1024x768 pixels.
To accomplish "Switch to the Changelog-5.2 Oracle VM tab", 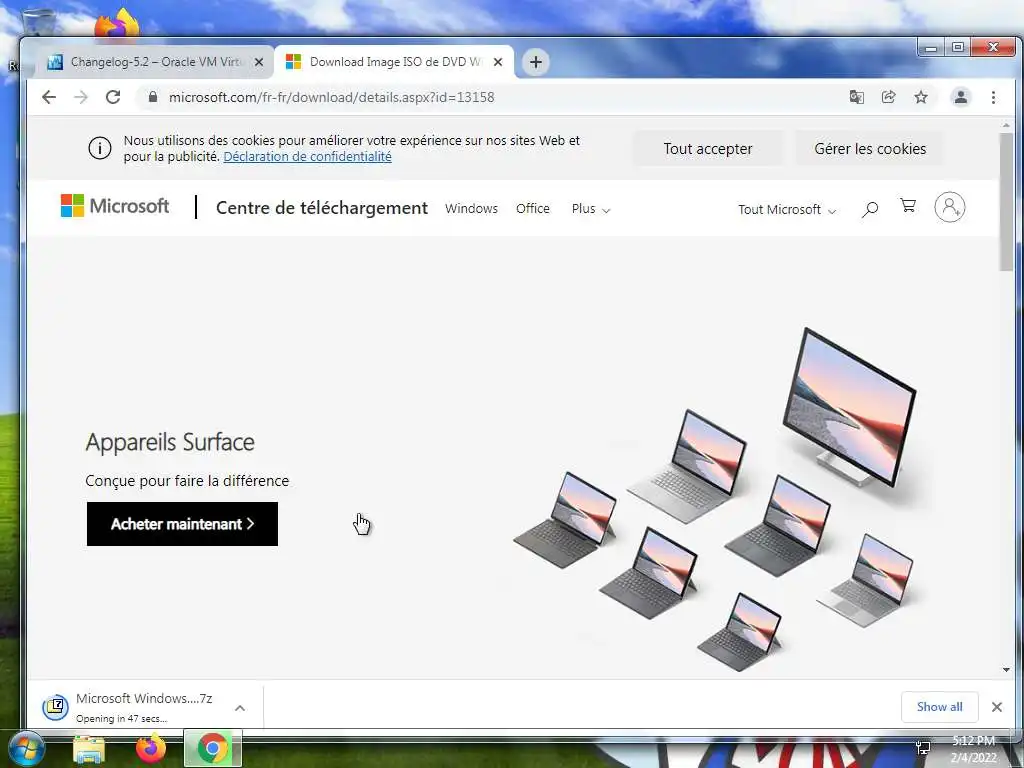I will coord(154,62).
